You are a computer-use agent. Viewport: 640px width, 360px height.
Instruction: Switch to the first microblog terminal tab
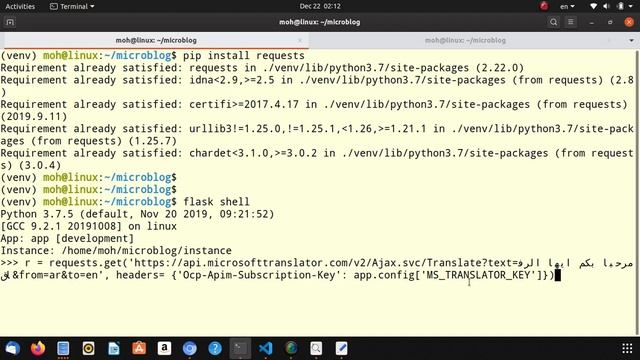156,40
